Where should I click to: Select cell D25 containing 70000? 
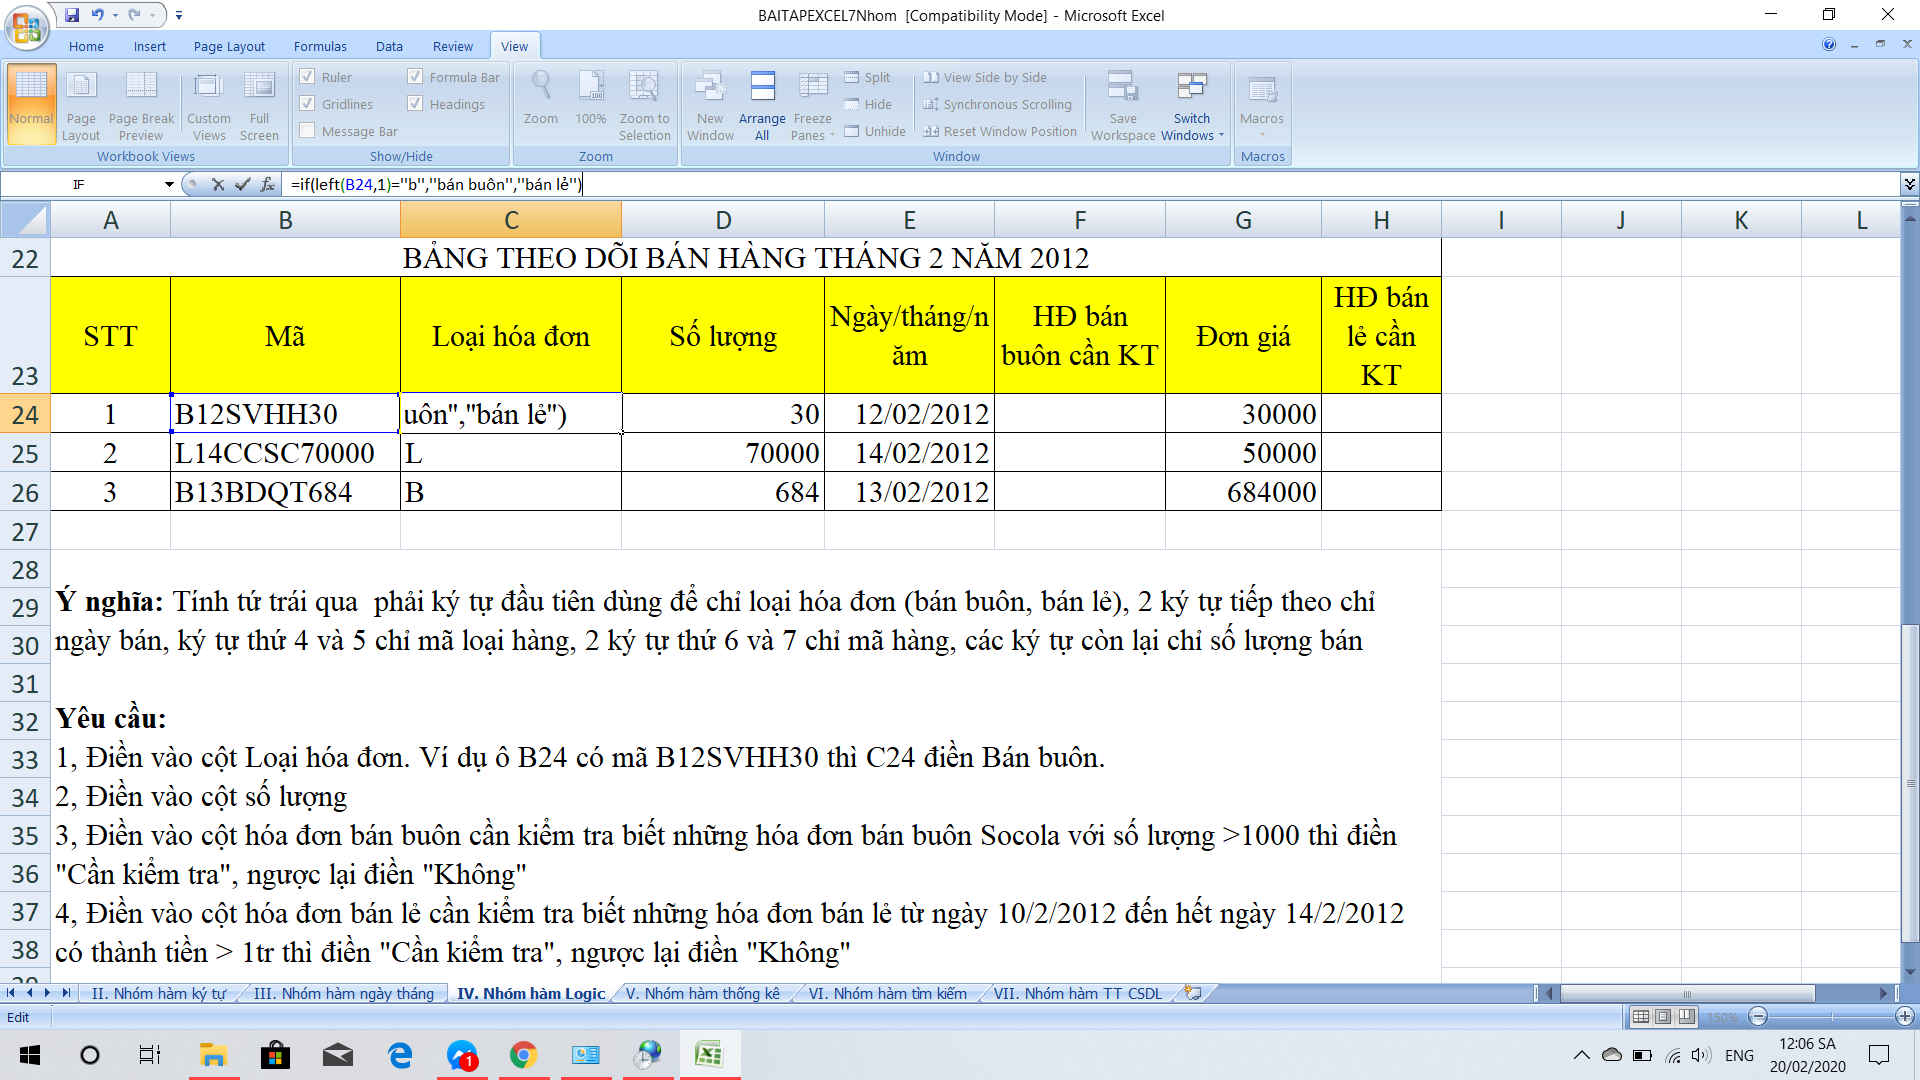pyautogui.click(x=722, y=453)
